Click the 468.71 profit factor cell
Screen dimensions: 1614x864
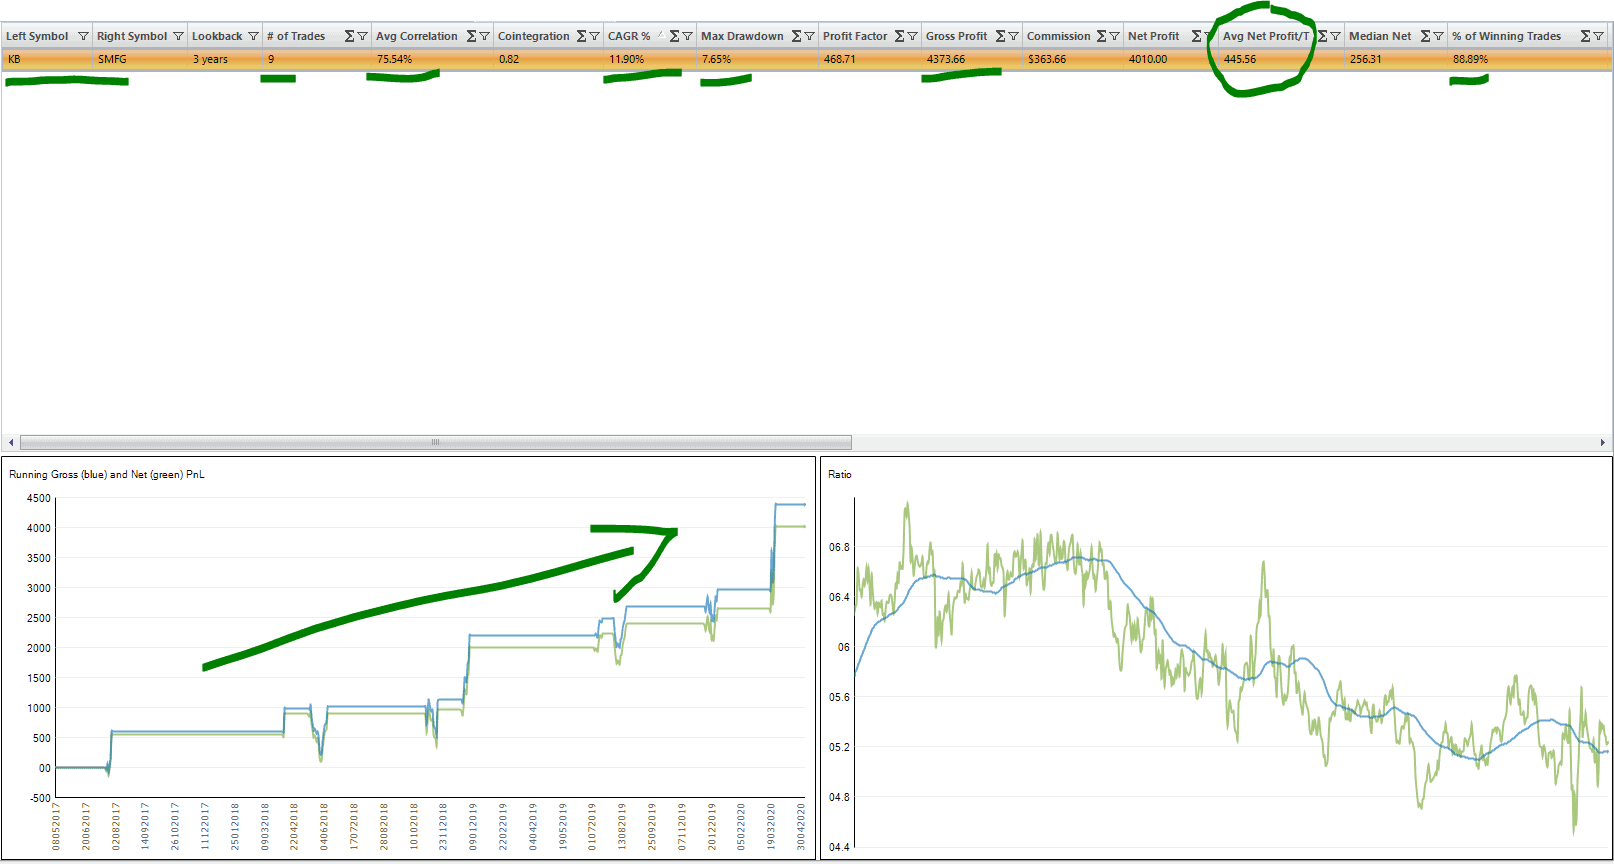tap(870, 59)
